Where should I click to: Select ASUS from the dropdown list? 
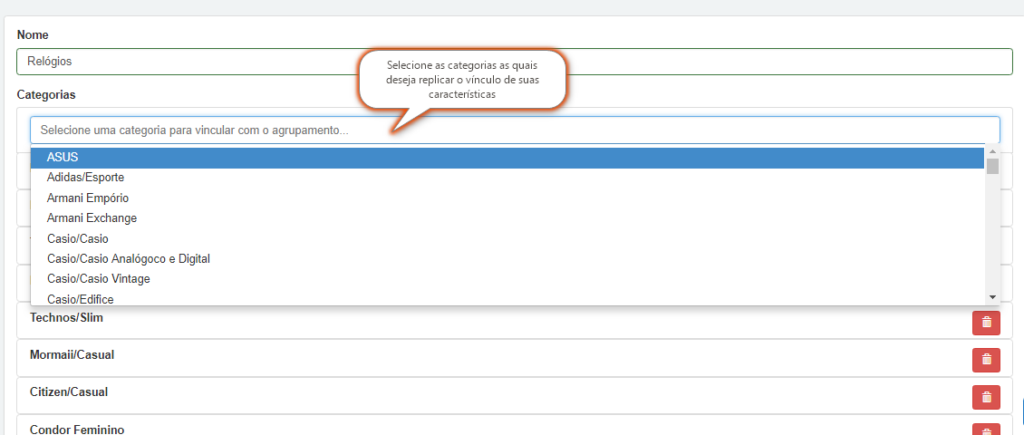coord(507,157)
